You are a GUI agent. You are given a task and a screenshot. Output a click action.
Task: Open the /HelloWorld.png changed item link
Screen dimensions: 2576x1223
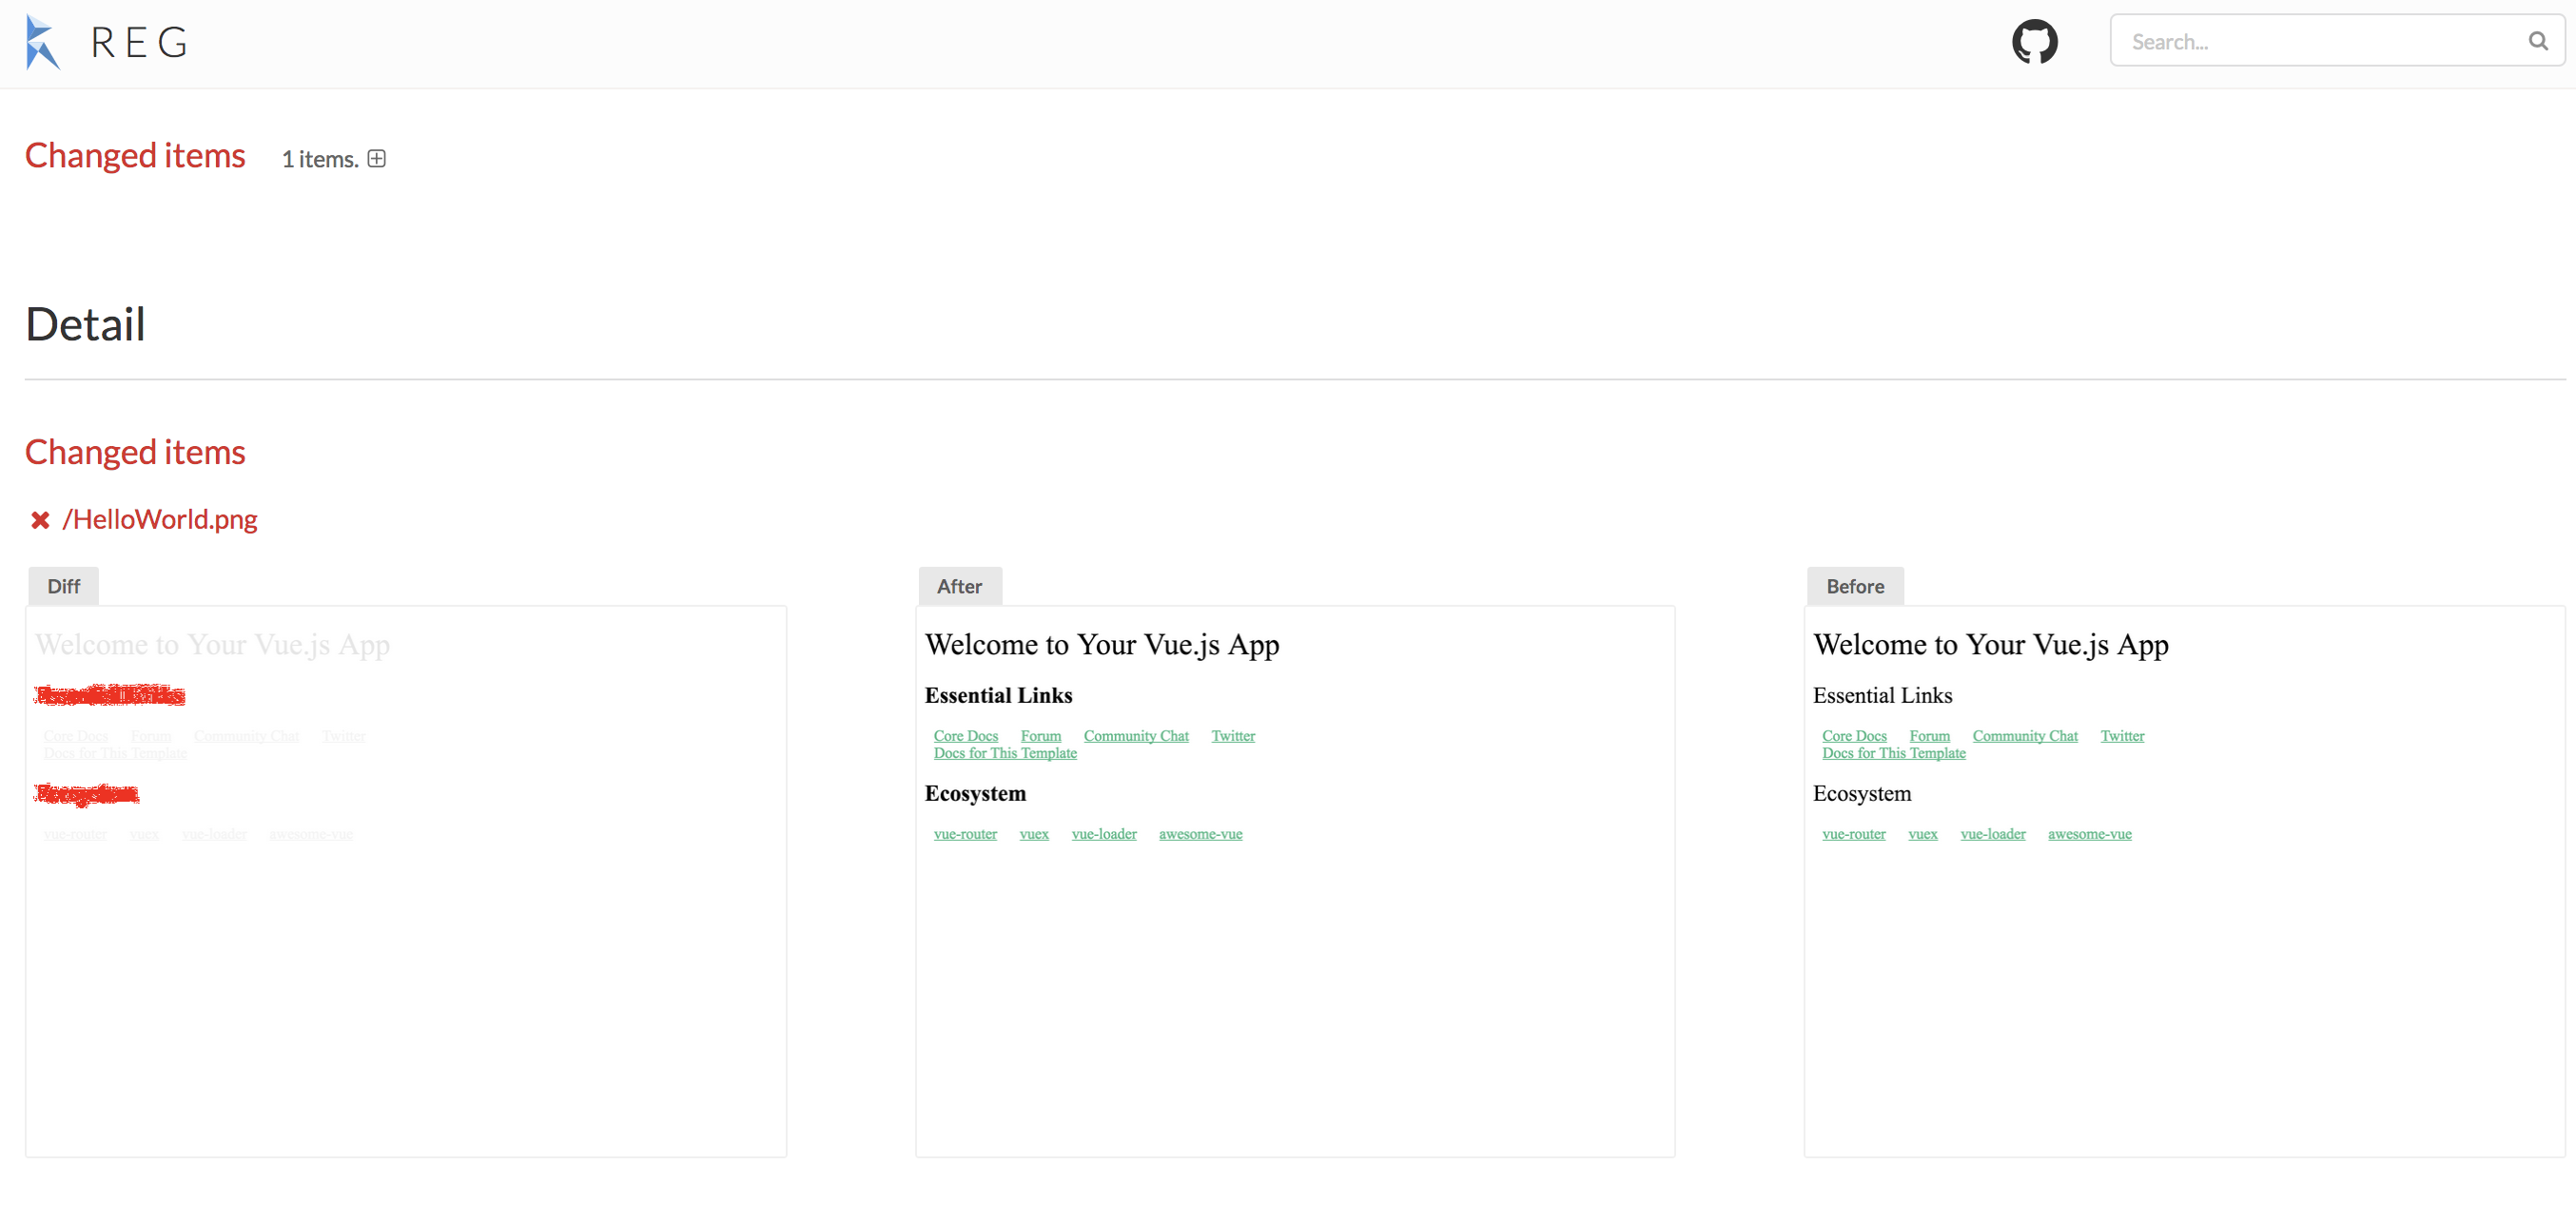(160, 520)
